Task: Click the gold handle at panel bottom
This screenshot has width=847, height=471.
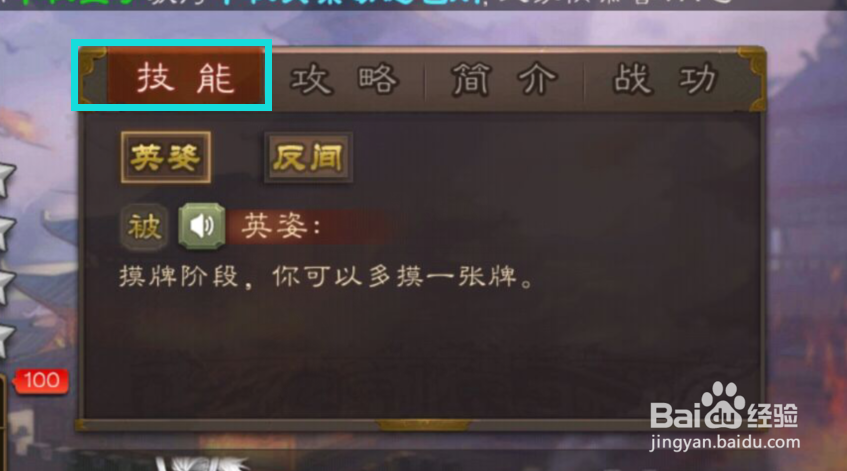Action: 423,425
